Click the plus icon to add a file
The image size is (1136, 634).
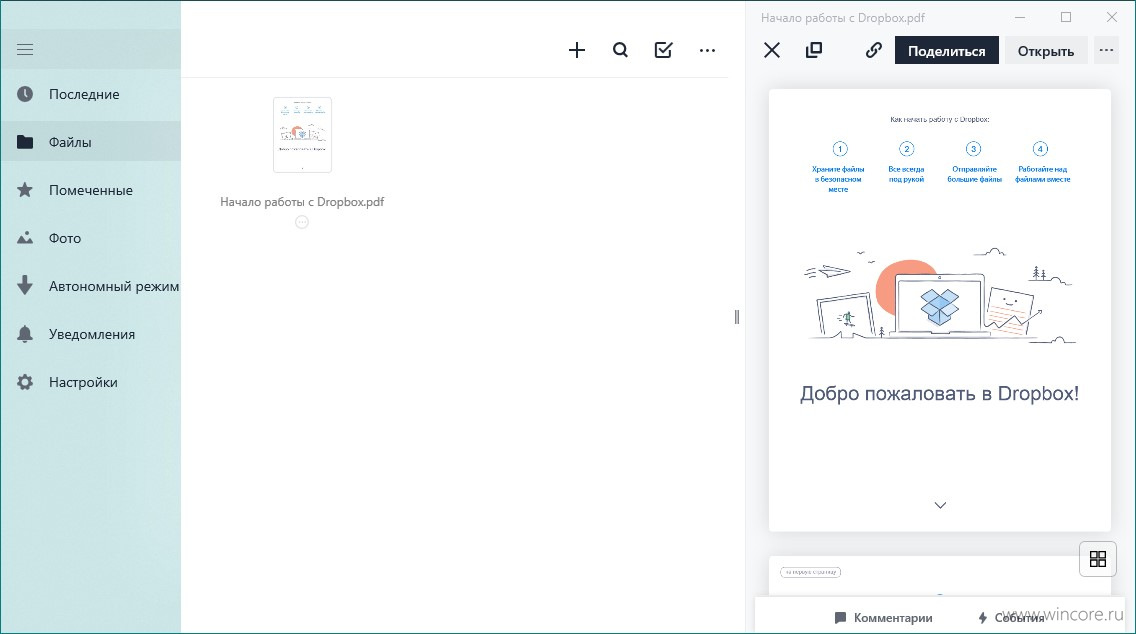tap(577, 50)
